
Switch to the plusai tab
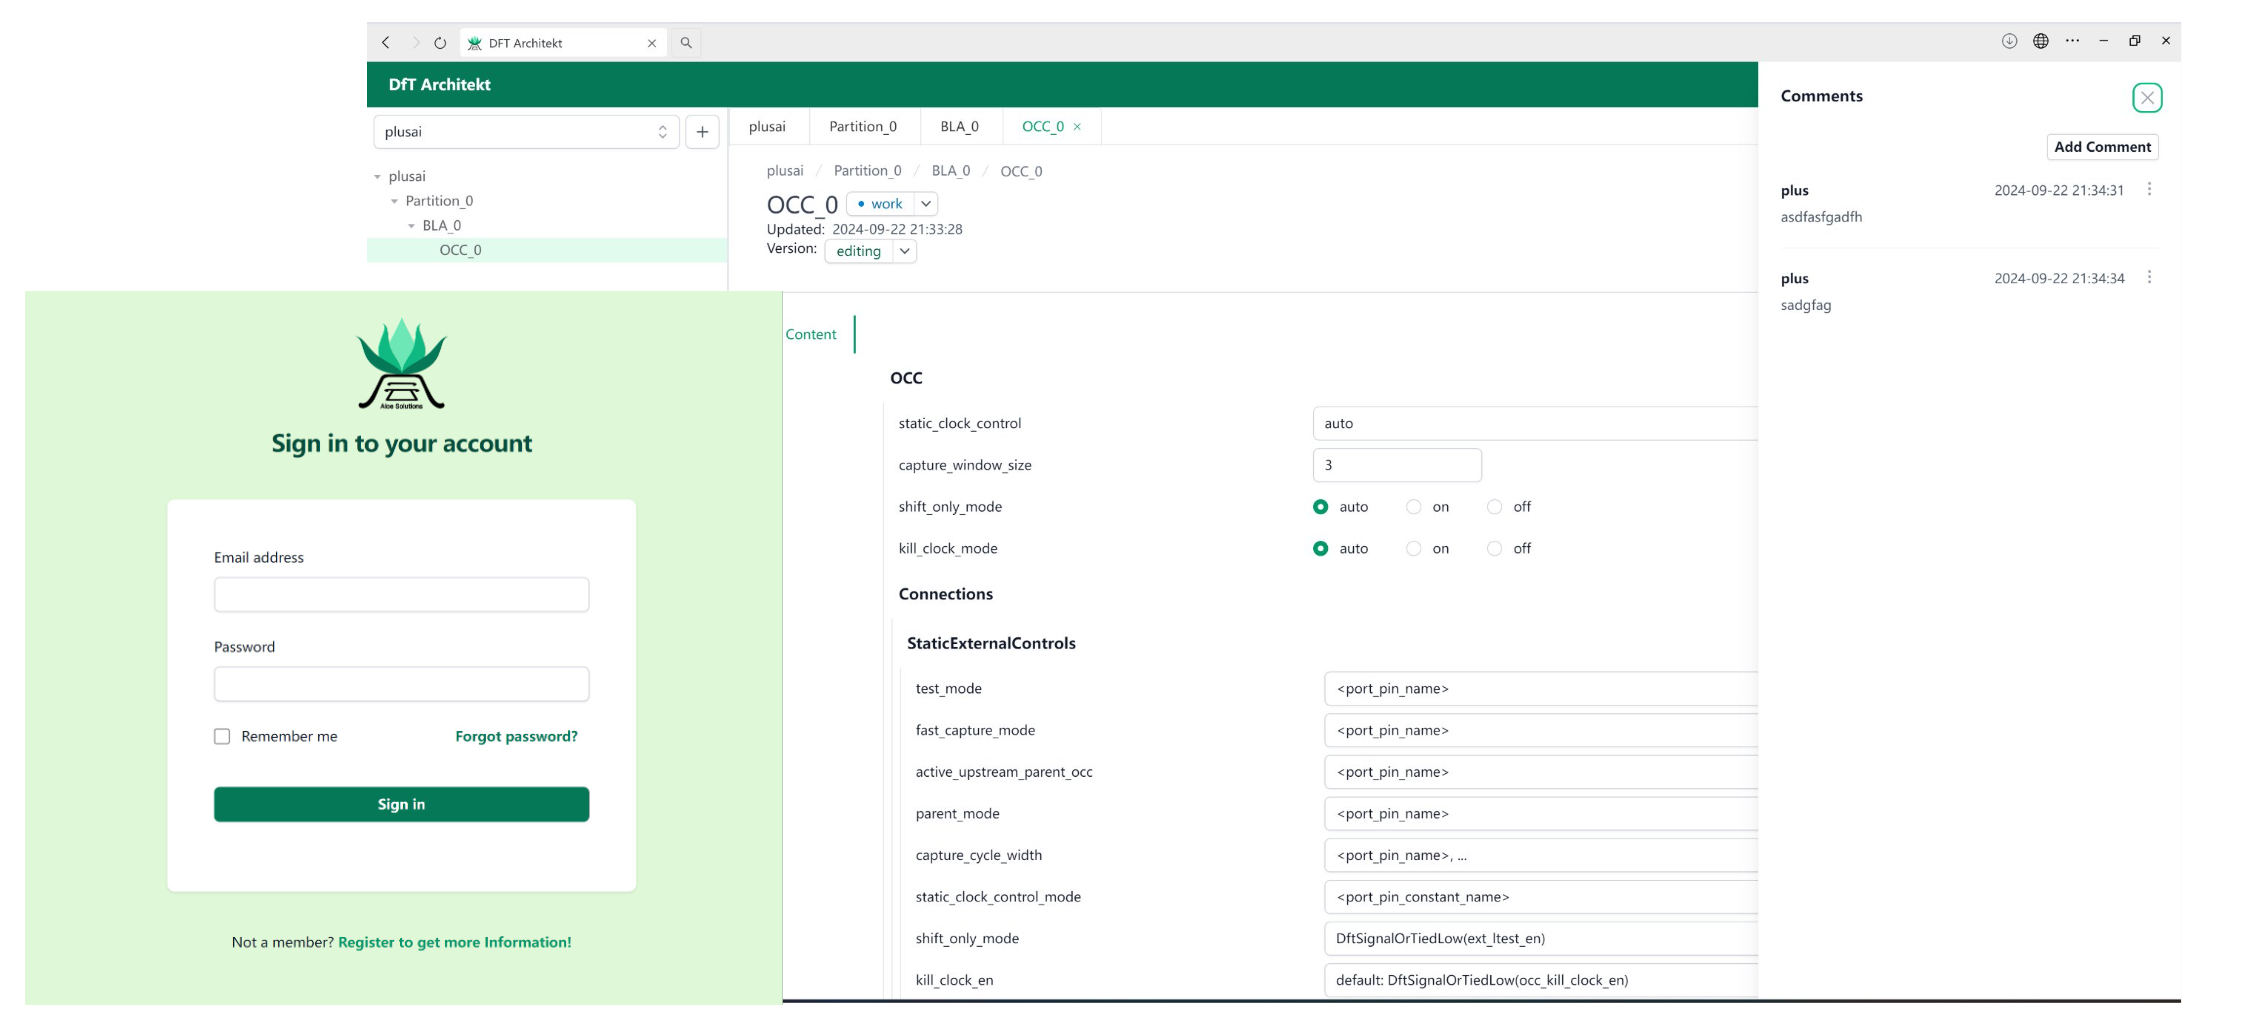[x=767, y=127]
